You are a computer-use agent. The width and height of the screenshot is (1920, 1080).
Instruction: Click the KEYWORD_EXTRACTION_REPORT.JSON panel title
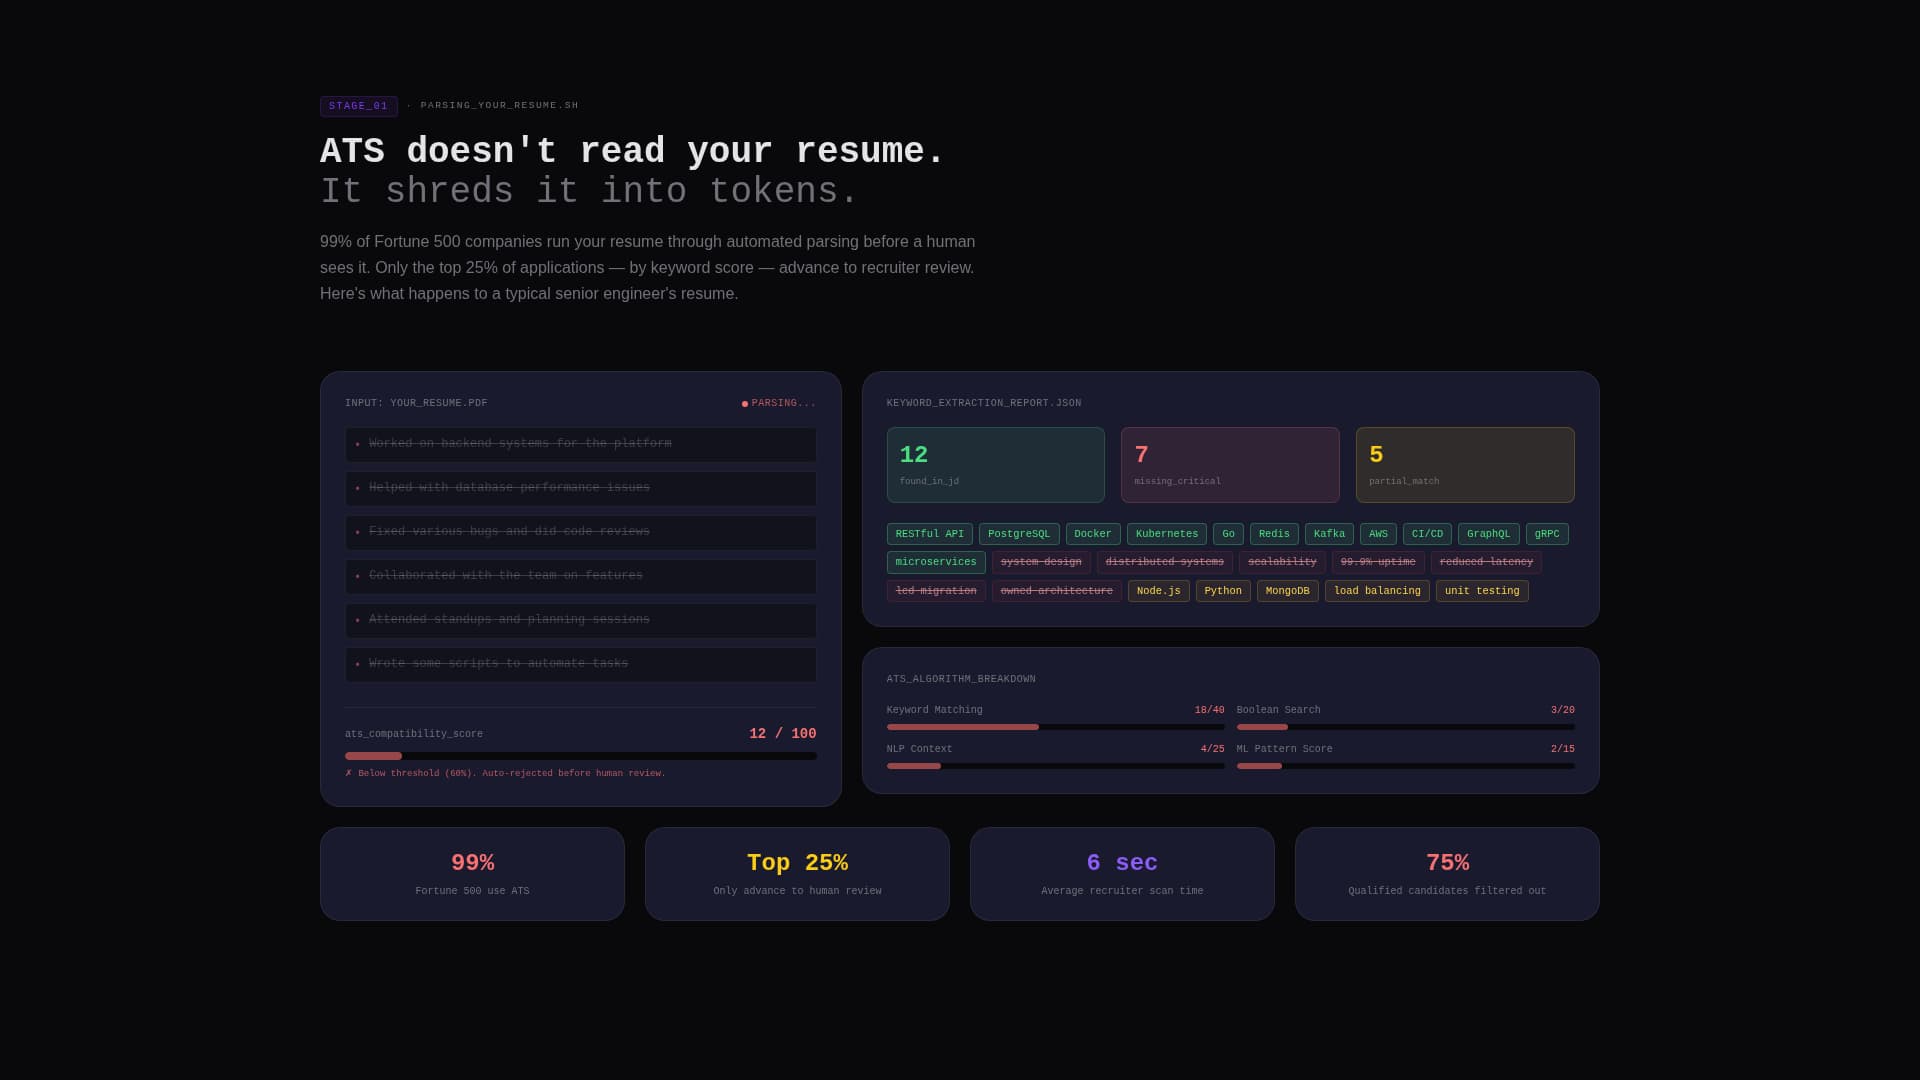(984, 404)
